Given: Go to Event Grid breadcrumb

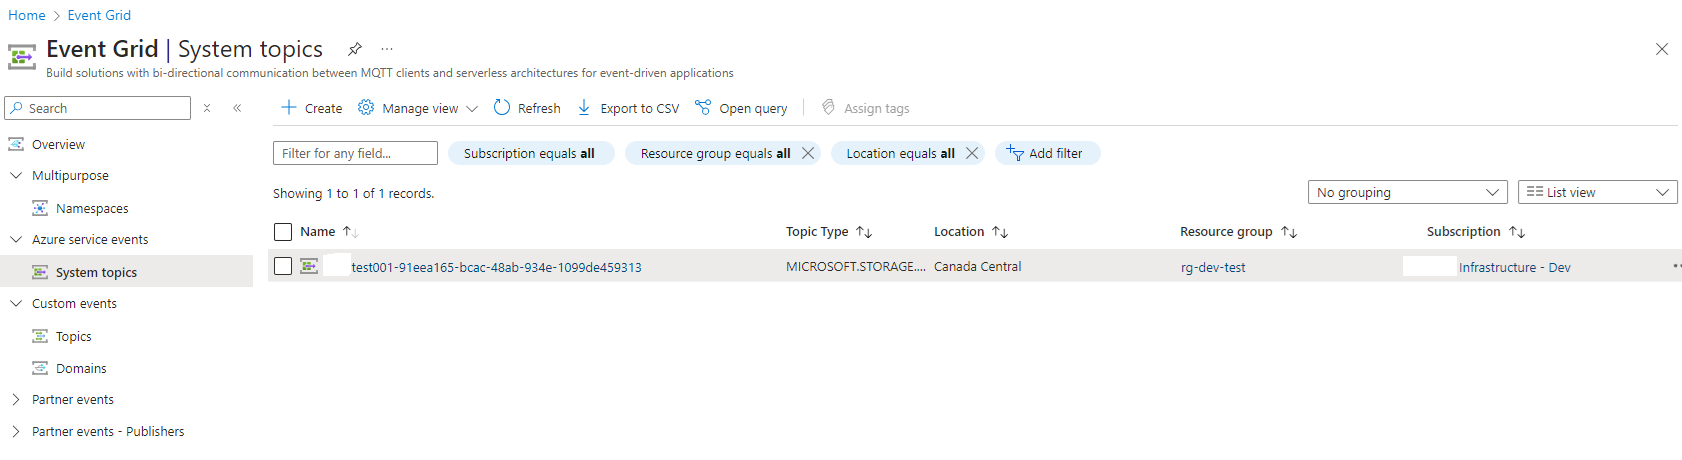Looking at the screenshot, I should [x=99, y=15].
